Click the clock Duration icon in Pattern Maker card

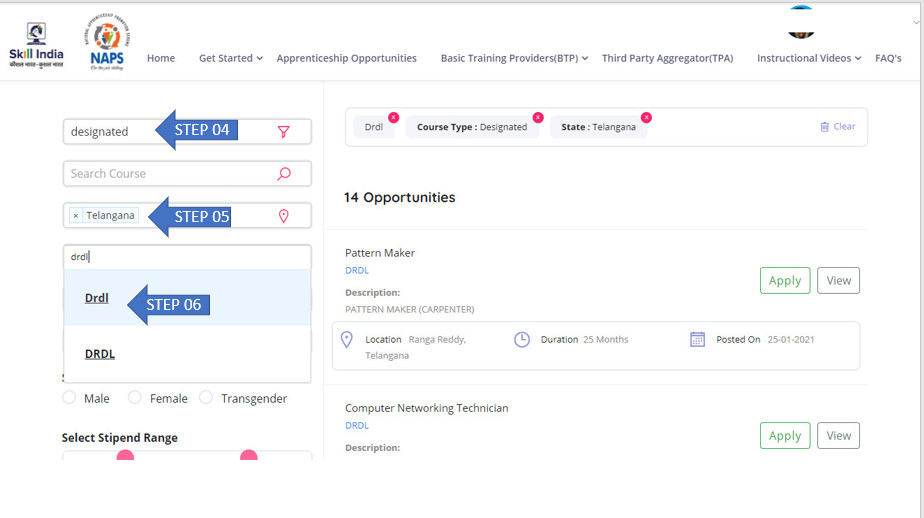pos(522,339)
